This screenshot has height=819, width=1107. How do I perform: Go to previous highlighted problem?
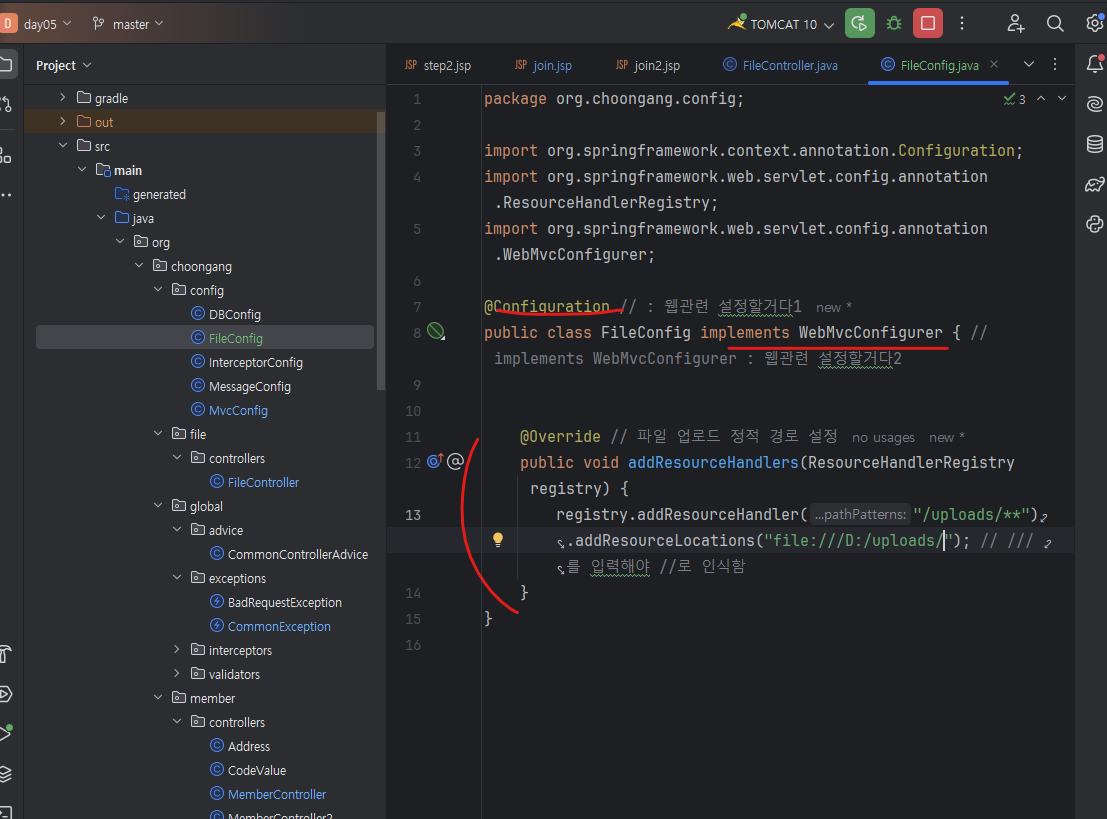click(1041, 99)
